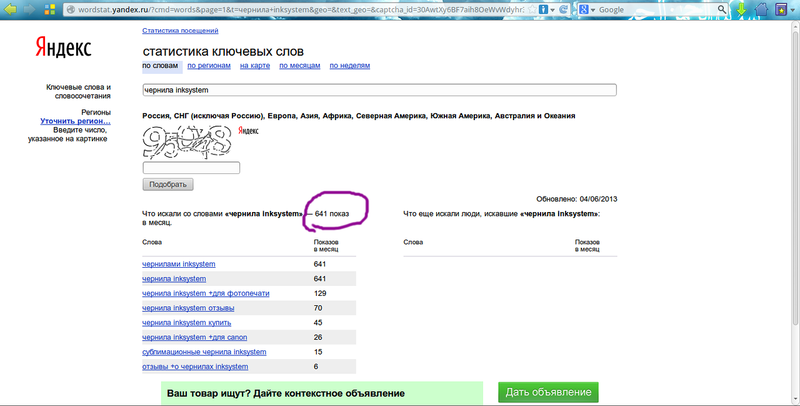
Task: Switch to the по месяцам tab
Action: click(x=299, y=66)
